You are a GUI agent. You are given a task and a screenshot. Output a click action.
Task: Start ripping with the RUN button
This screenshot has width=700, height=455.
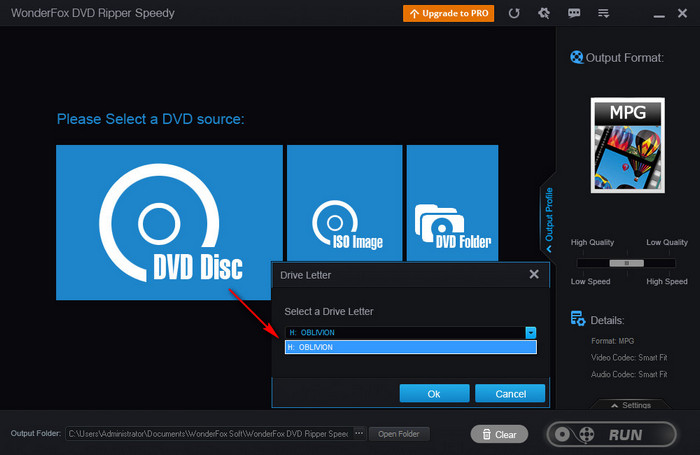coord(612,434)
